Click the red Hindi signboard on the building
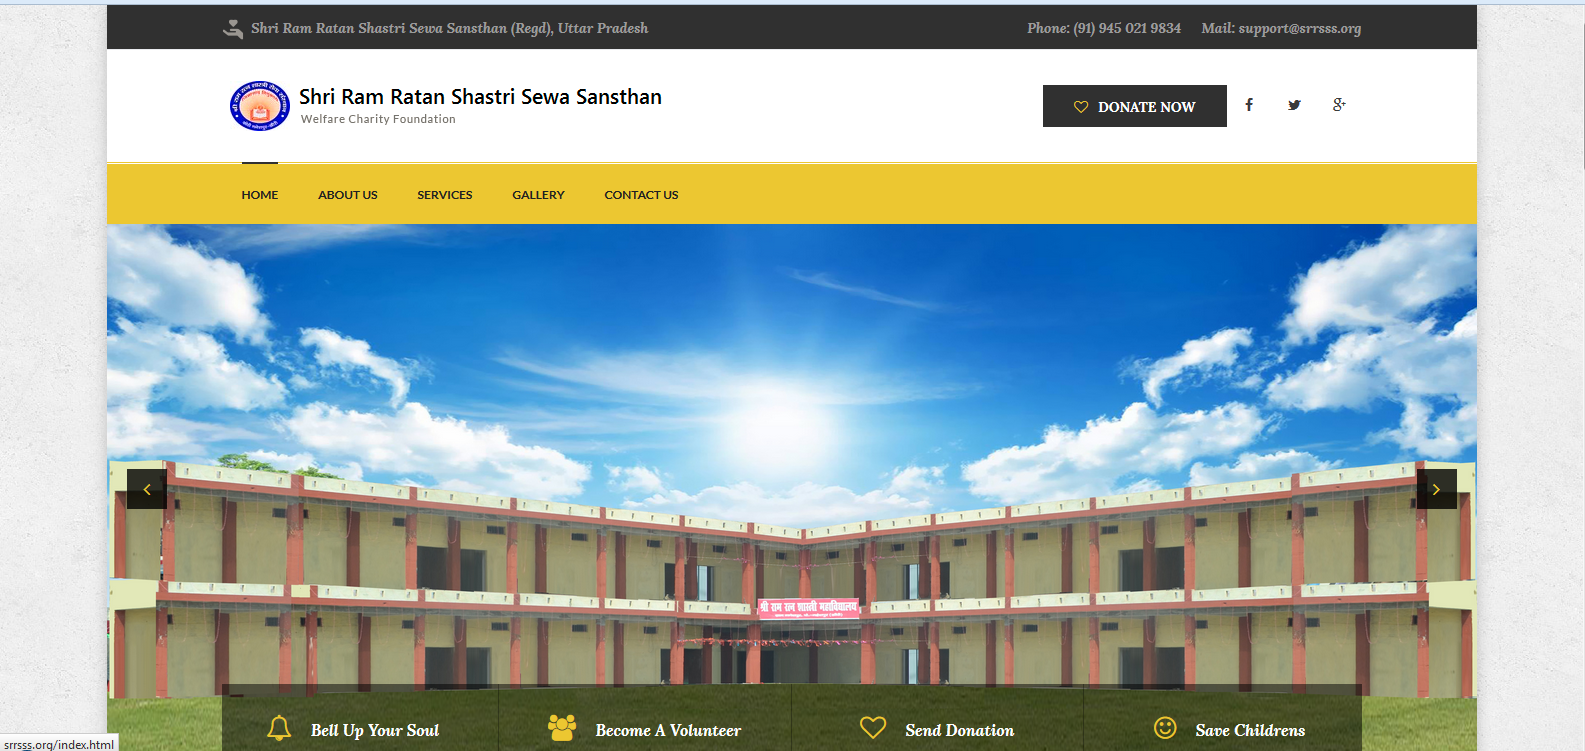 click(809, 608)
